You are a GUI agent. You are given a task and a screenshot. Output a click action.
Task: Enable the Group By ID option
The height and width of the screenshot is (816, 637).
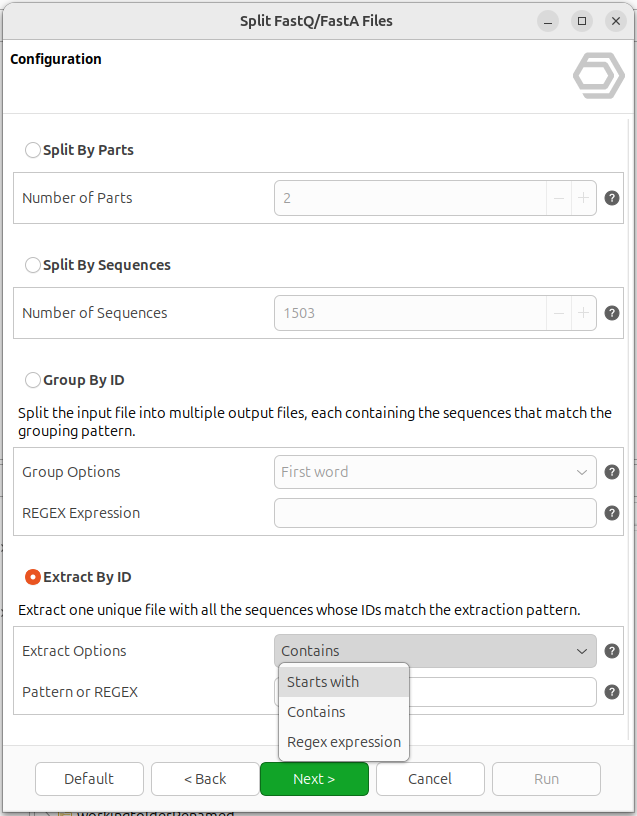[x=33, y=380]
